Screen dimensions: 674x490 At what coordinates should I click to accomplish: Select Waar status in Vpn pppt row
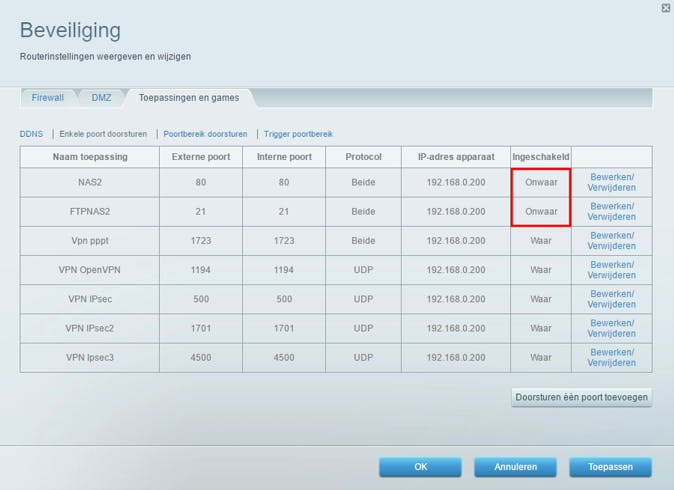[x=541, y=241]
